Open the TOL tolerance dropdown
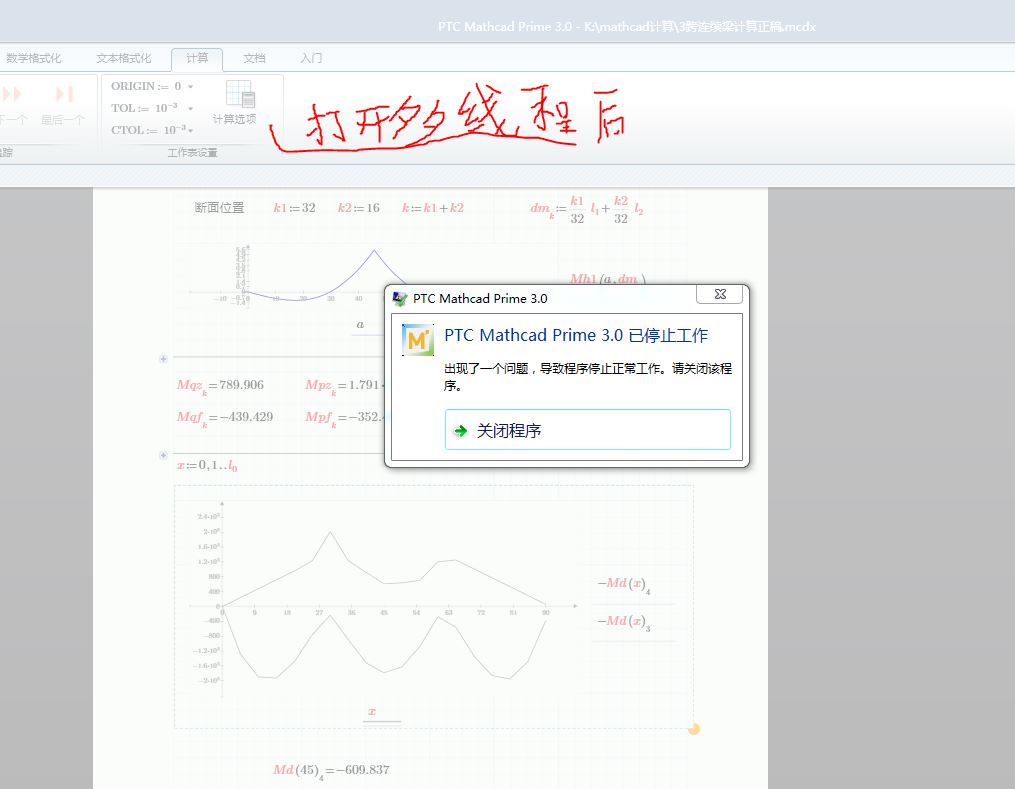This screenshot has width=1015, height=789. point(190,109)
